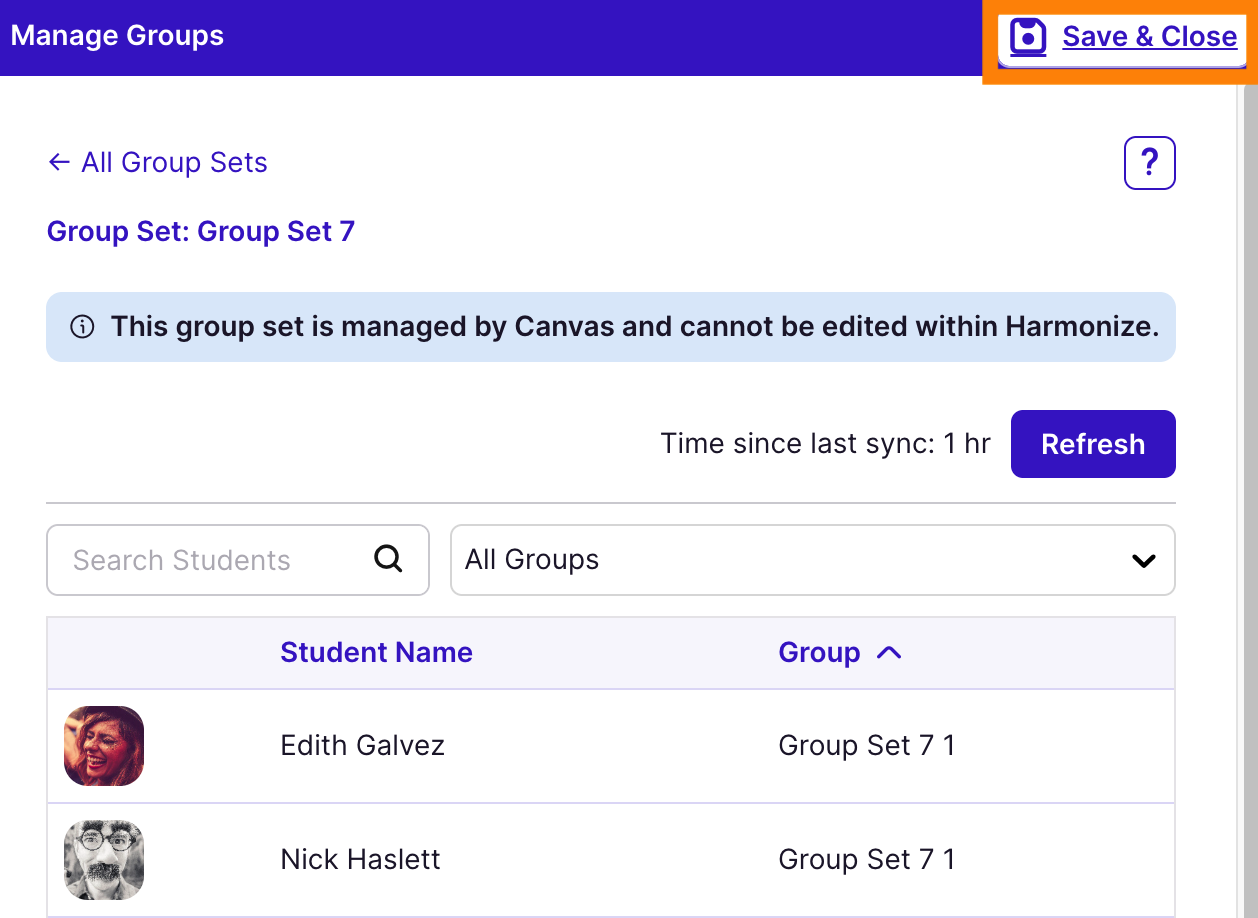Click the sort caret next to Group header
Image resolution: width=1258 pixels, height=918 pixels.
888,653
